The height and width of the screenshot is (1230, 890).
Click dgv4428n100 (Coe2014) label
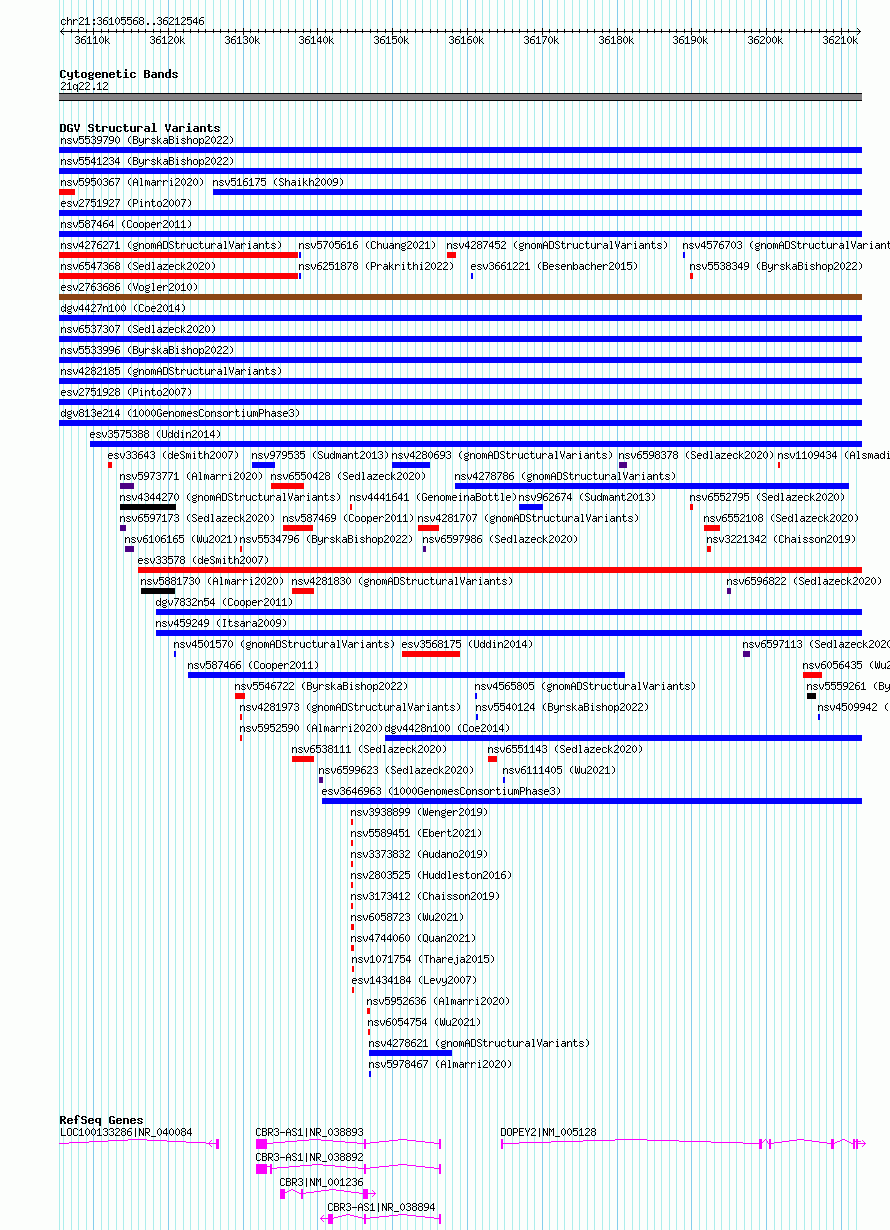click(x=447, y=728)
